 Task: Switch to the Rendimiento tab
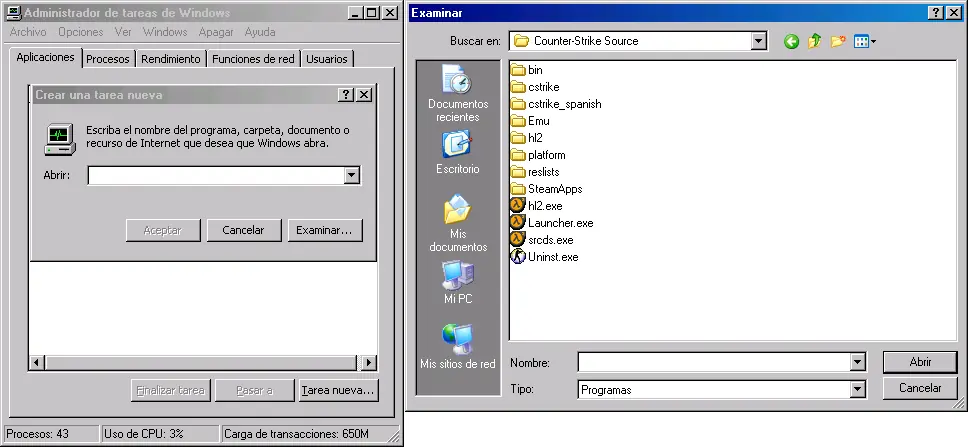171,59
